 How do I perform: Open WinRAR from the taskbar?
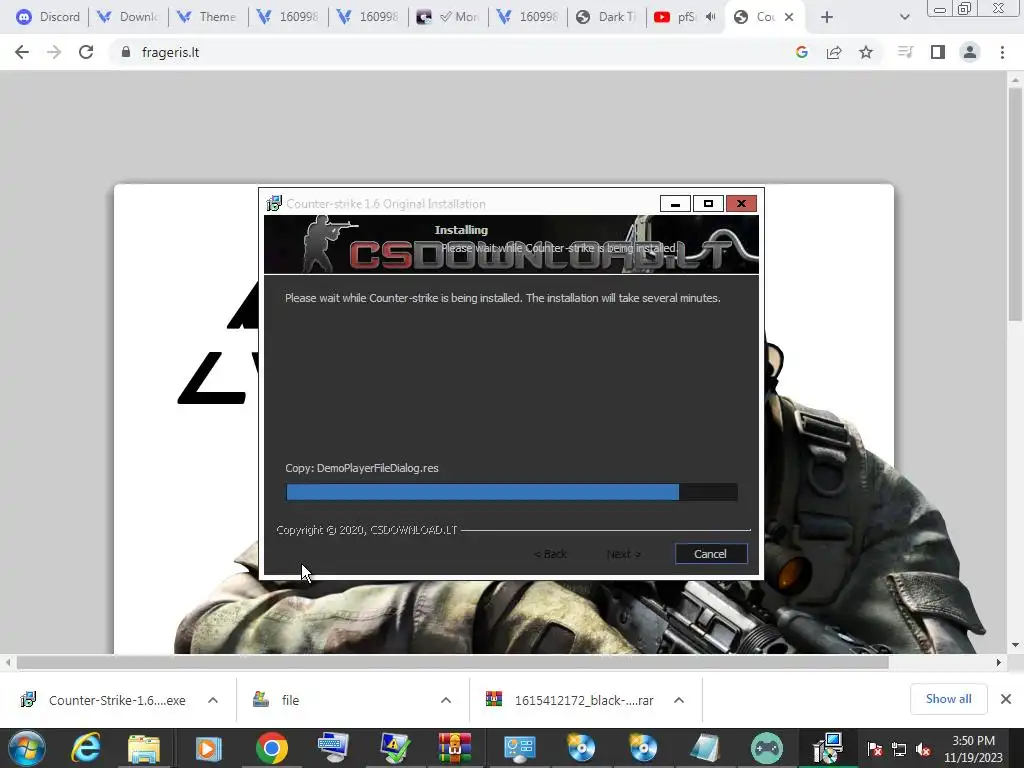pyautogui.click(x=455, y=748)
